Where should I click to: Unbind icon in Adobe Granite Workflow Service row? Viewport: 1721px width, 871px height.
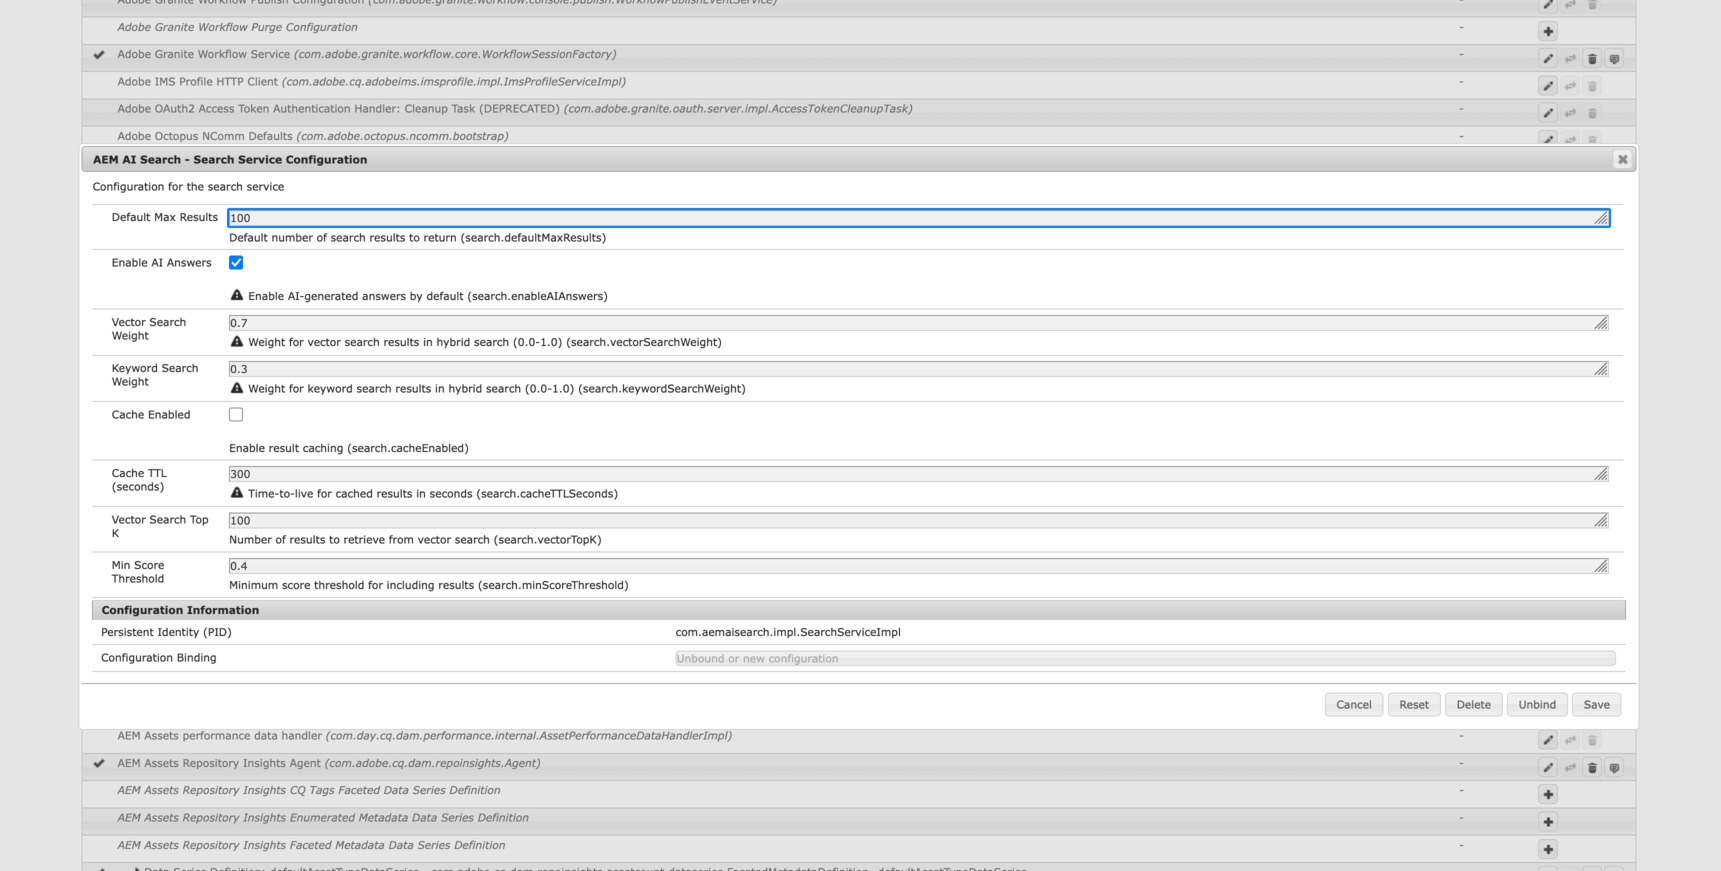coord(1570,59)
